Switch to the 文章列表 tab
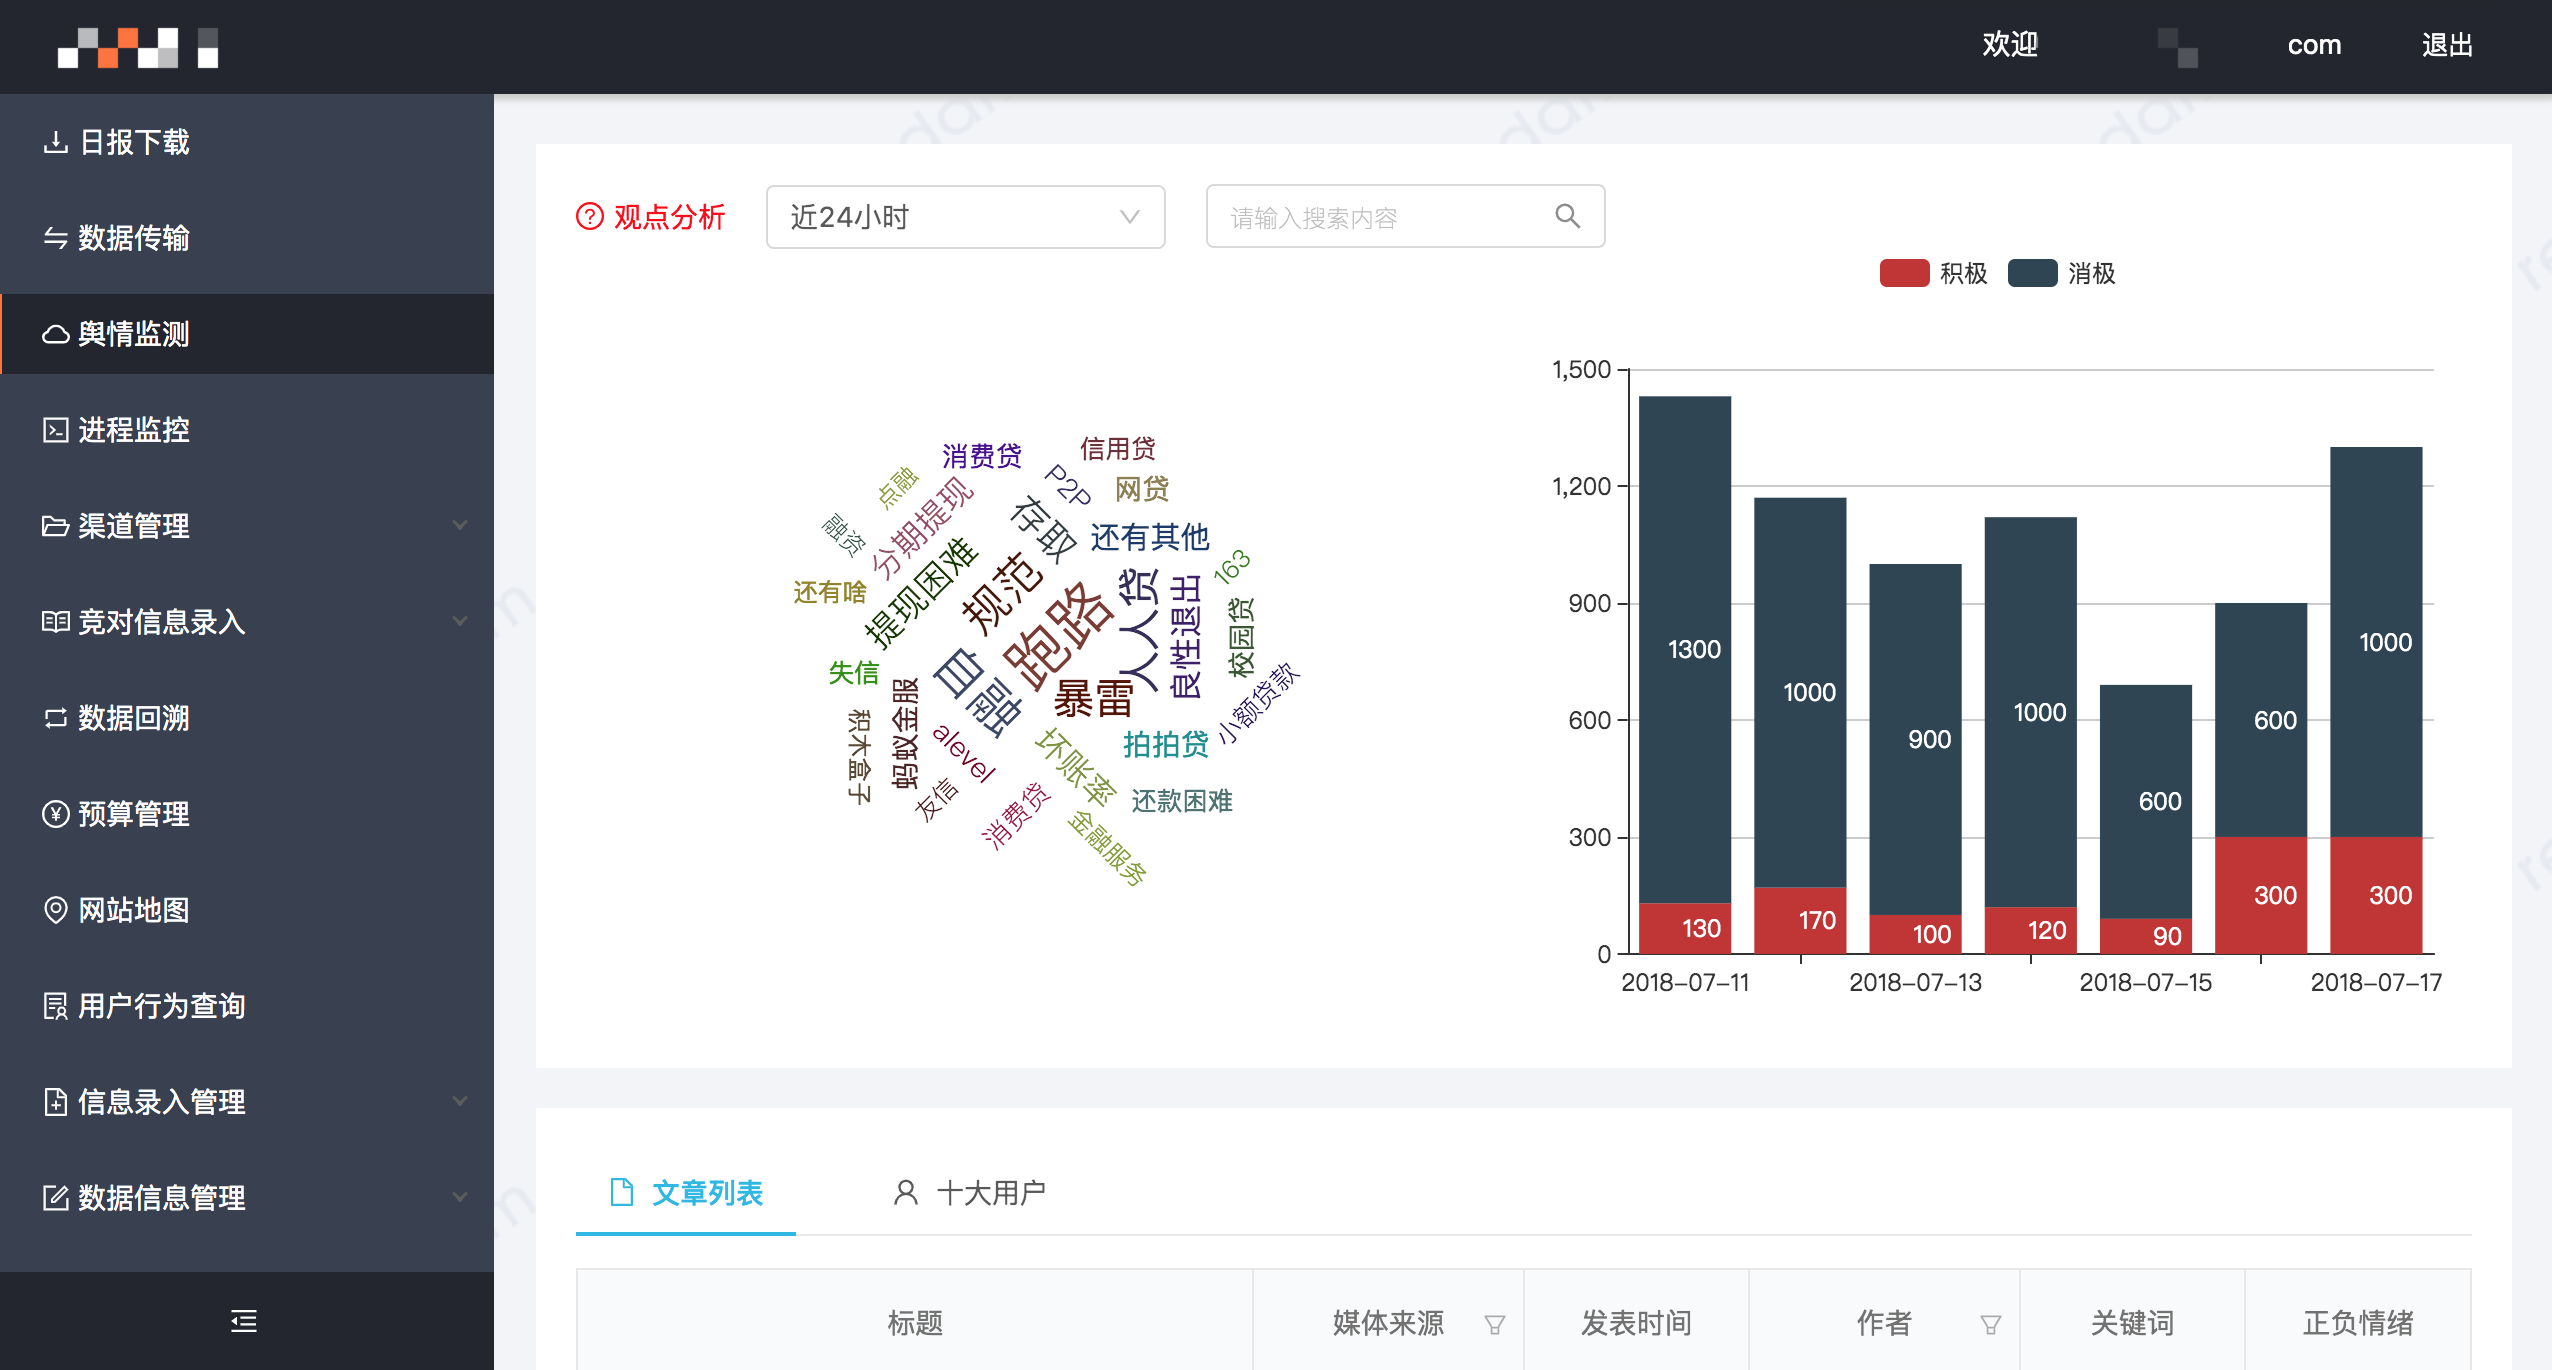 click(686, 1192)
